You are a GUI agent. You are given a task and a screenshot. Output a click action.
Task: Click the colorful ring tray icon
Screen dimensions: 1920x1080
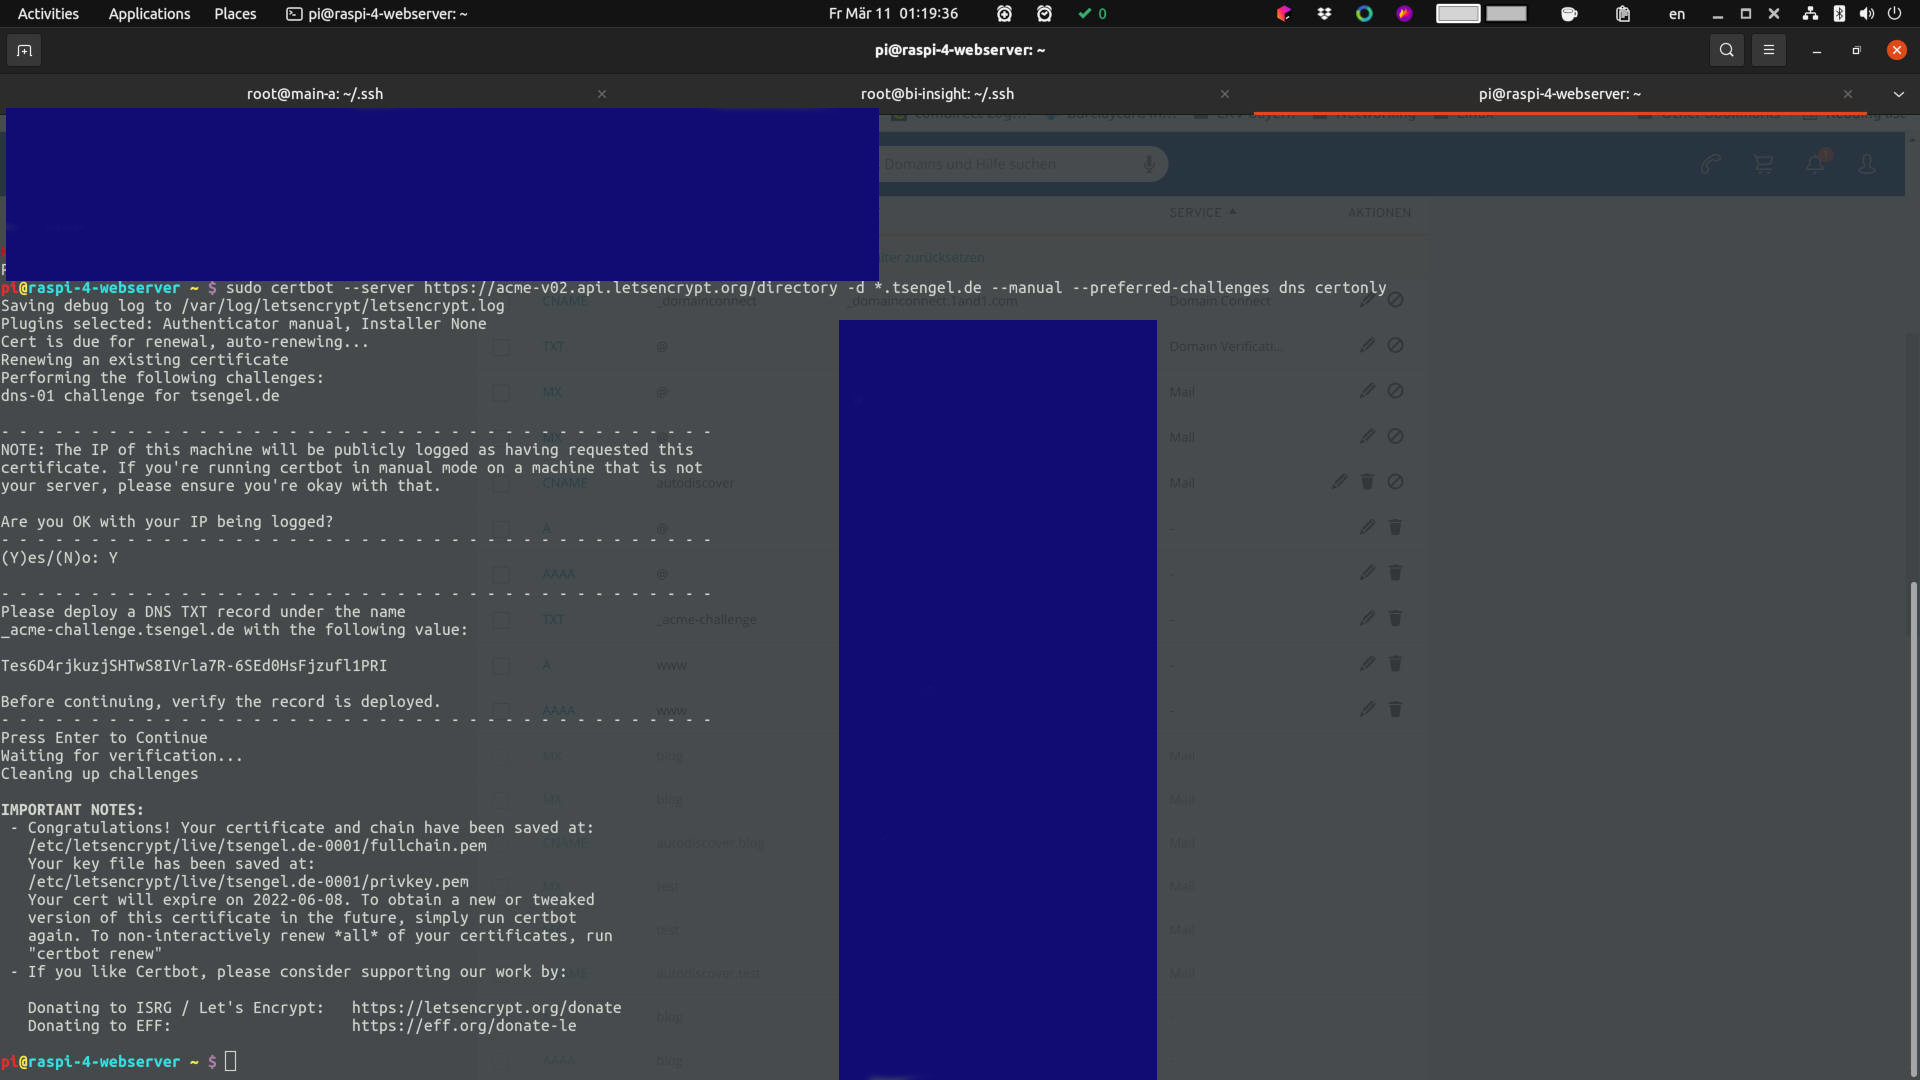point(1364,13)
